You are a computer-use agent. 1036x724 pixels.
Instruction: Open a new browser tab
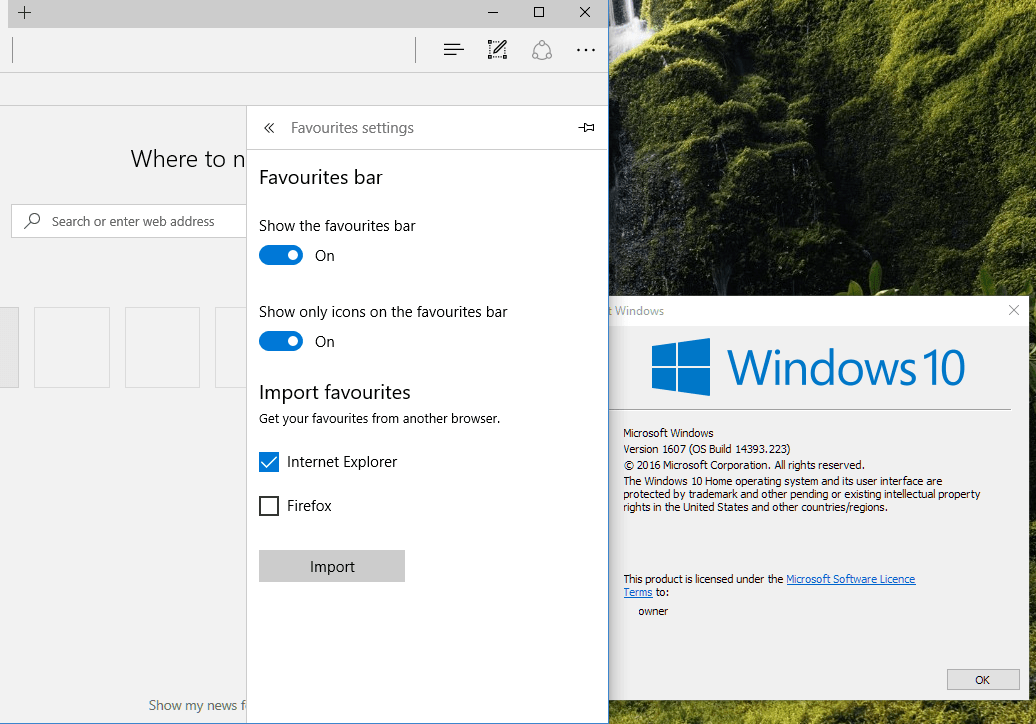click(23, 13)
